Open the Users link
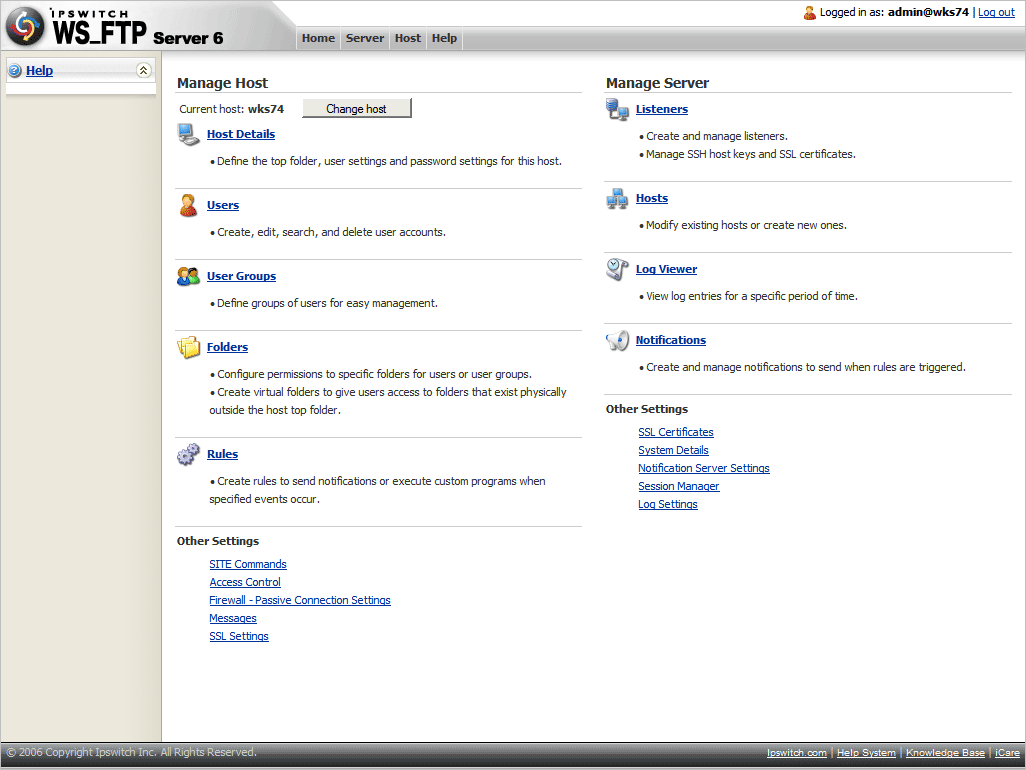This screenshot has height=770, width=1026. [223, 205]
